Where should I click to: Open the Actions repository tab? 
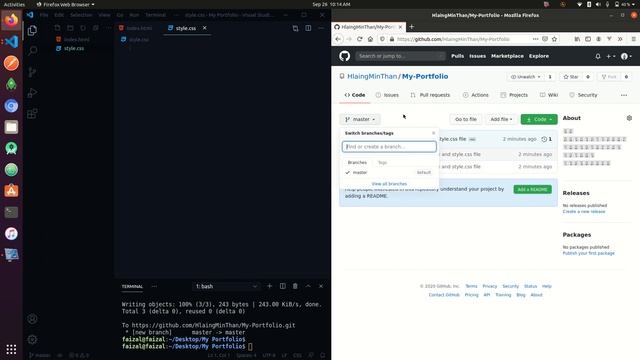point(476,95)
